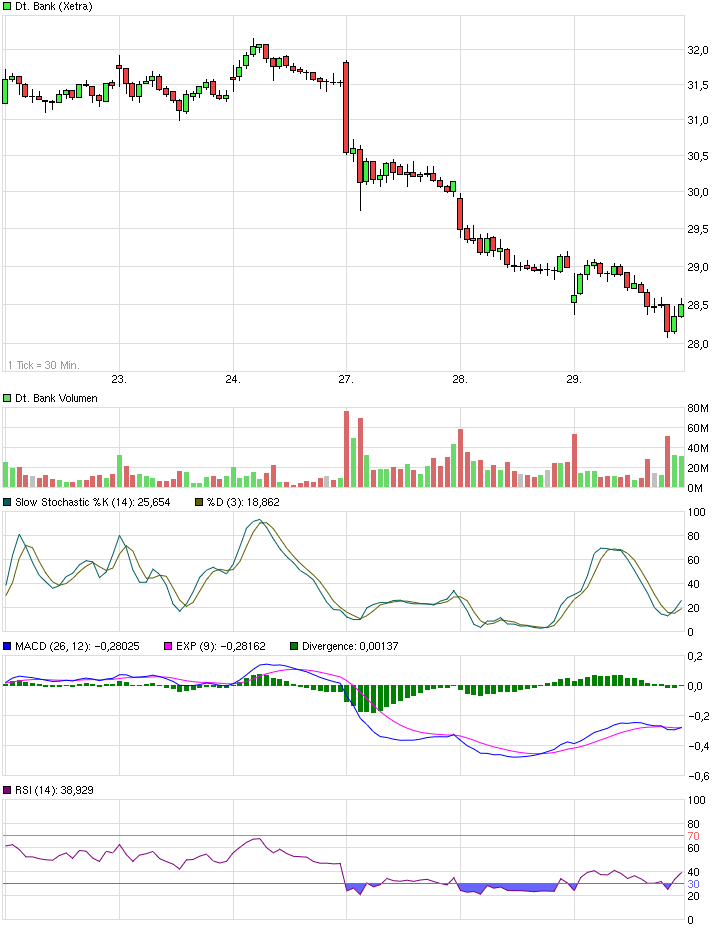Screen dimensions: 726x928
Task: Click the date label 29. on the x-axis
Action: 573,379
